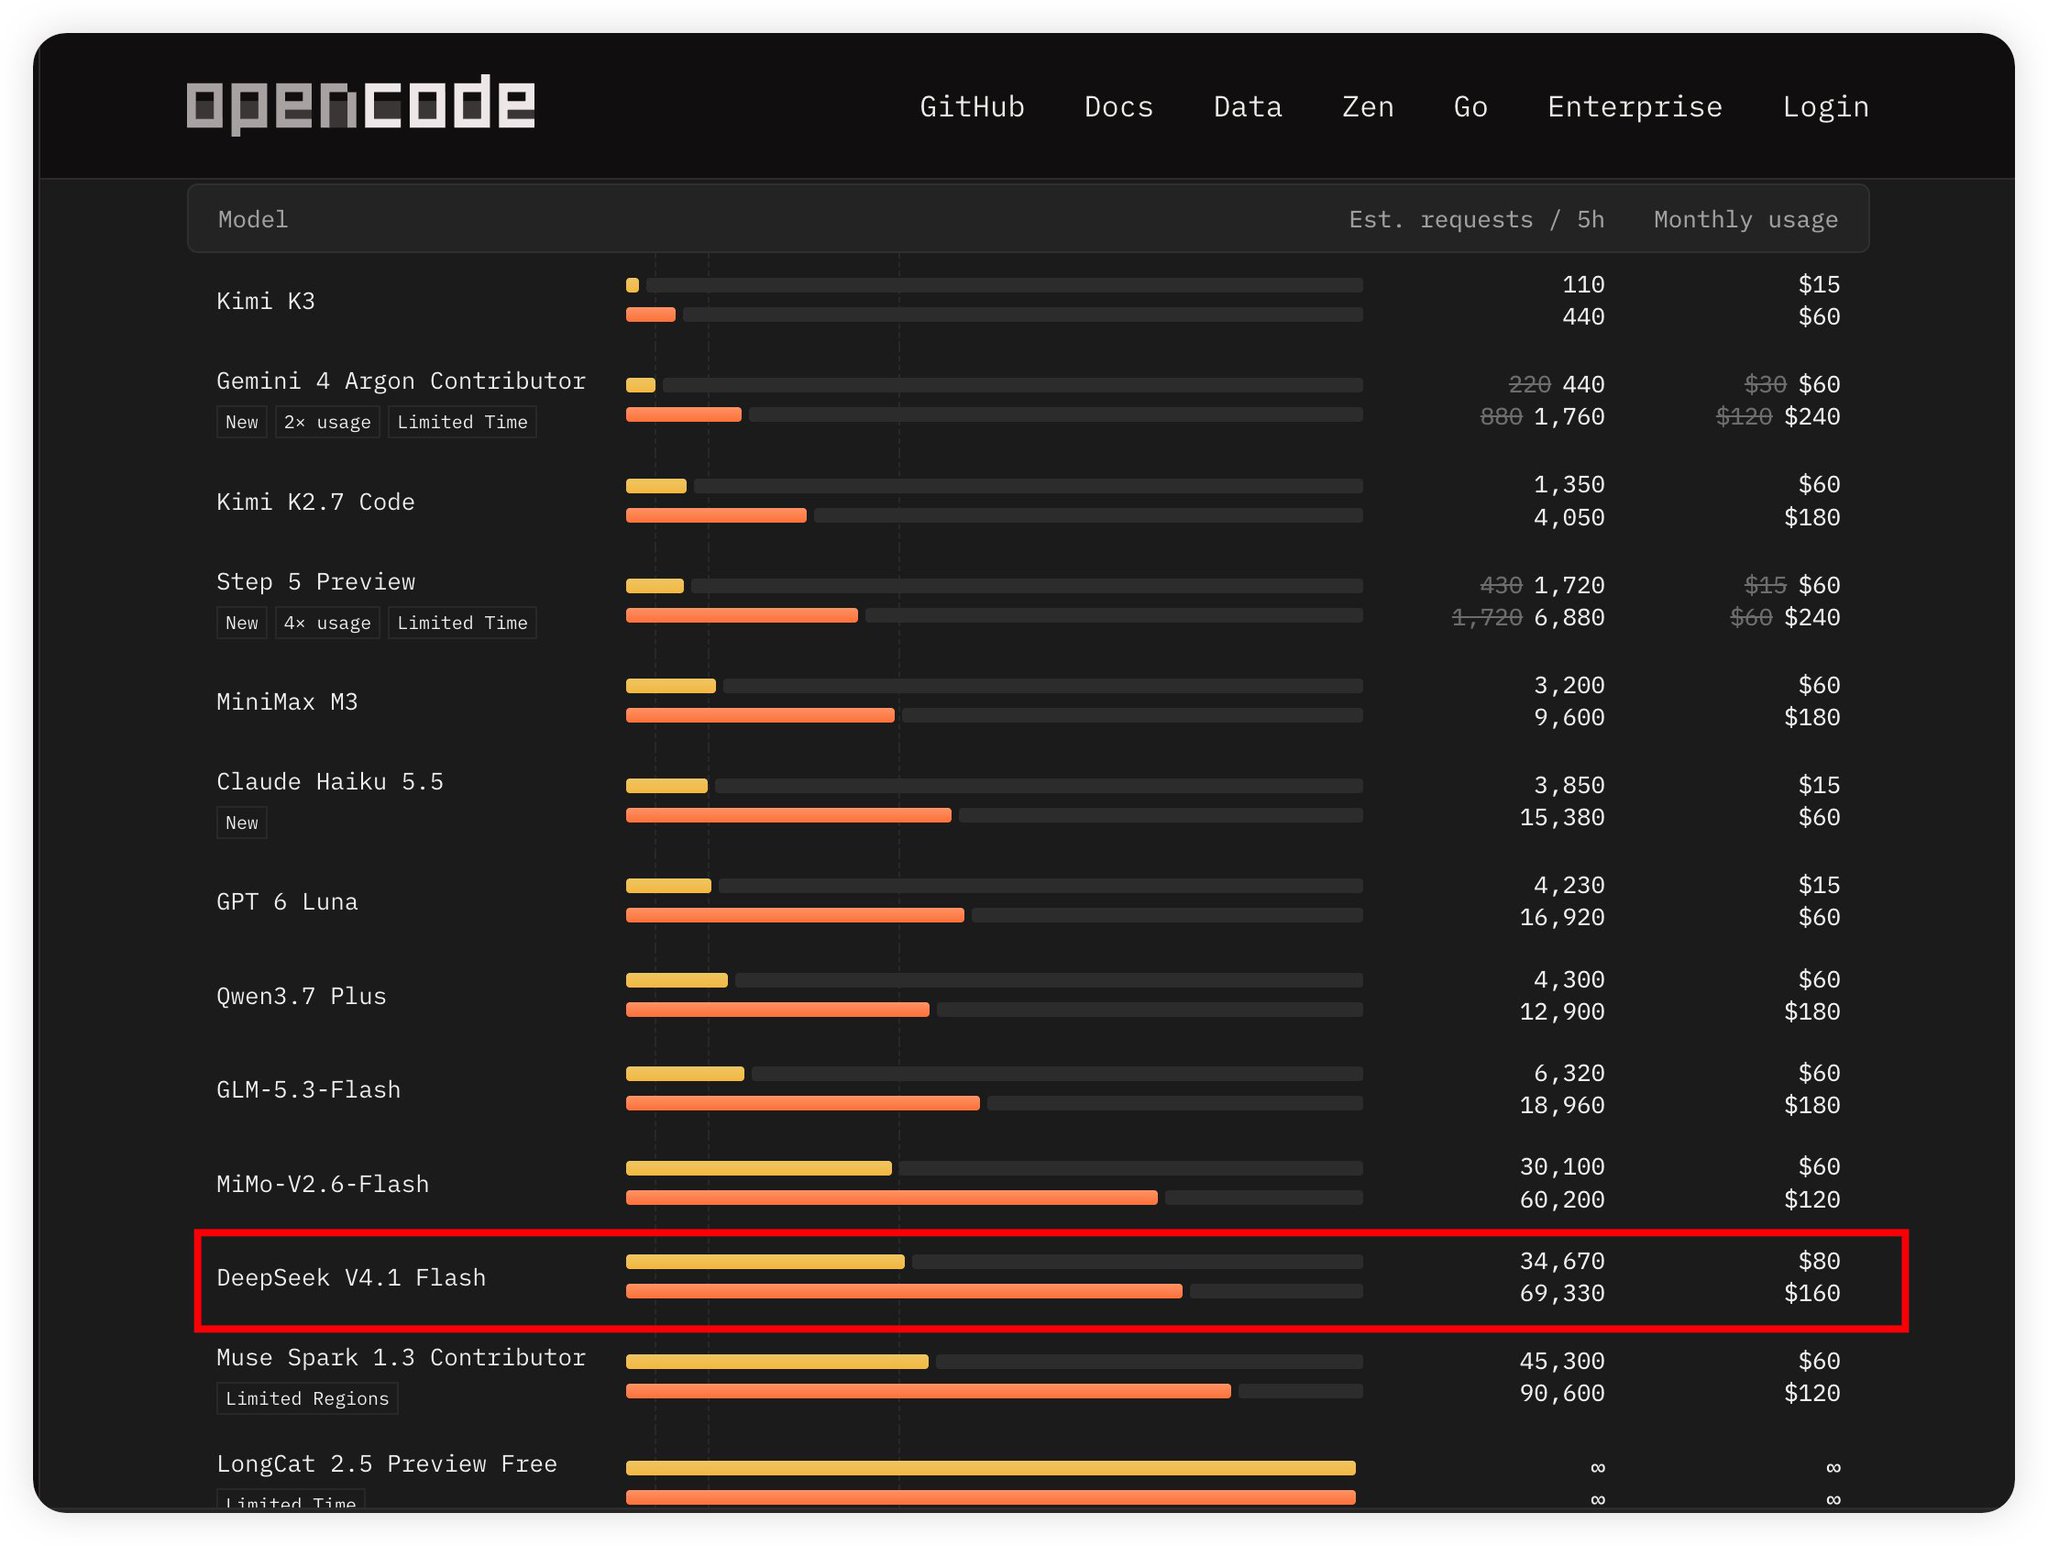Viewport: 2048px width, 1546px height.
Task: Click the struck-through 1,720 requests value
Action: coord(1487,617)
